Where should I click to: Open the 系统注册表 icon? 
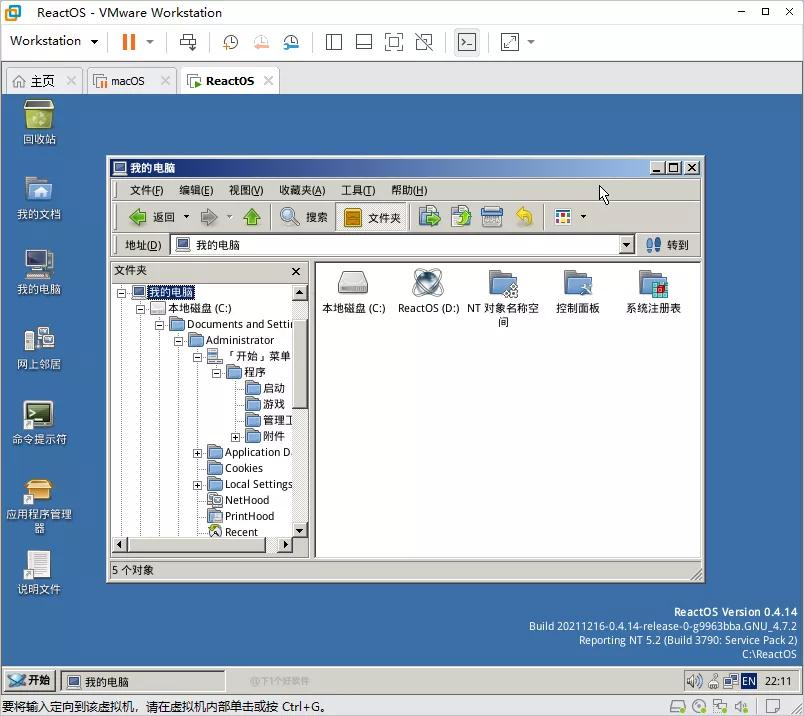point(652,285)
